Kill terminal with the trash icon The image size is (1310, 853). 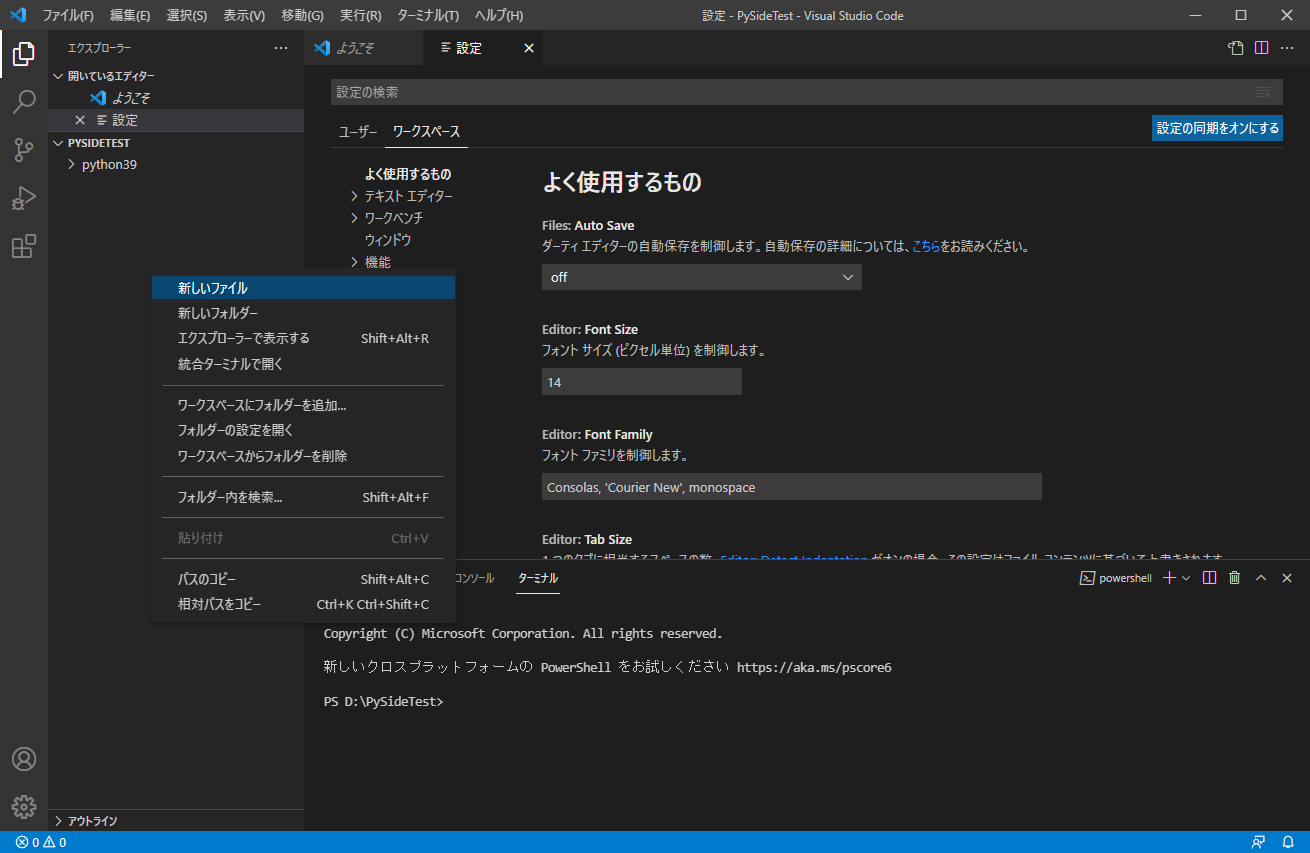[x=1235, y=578]
